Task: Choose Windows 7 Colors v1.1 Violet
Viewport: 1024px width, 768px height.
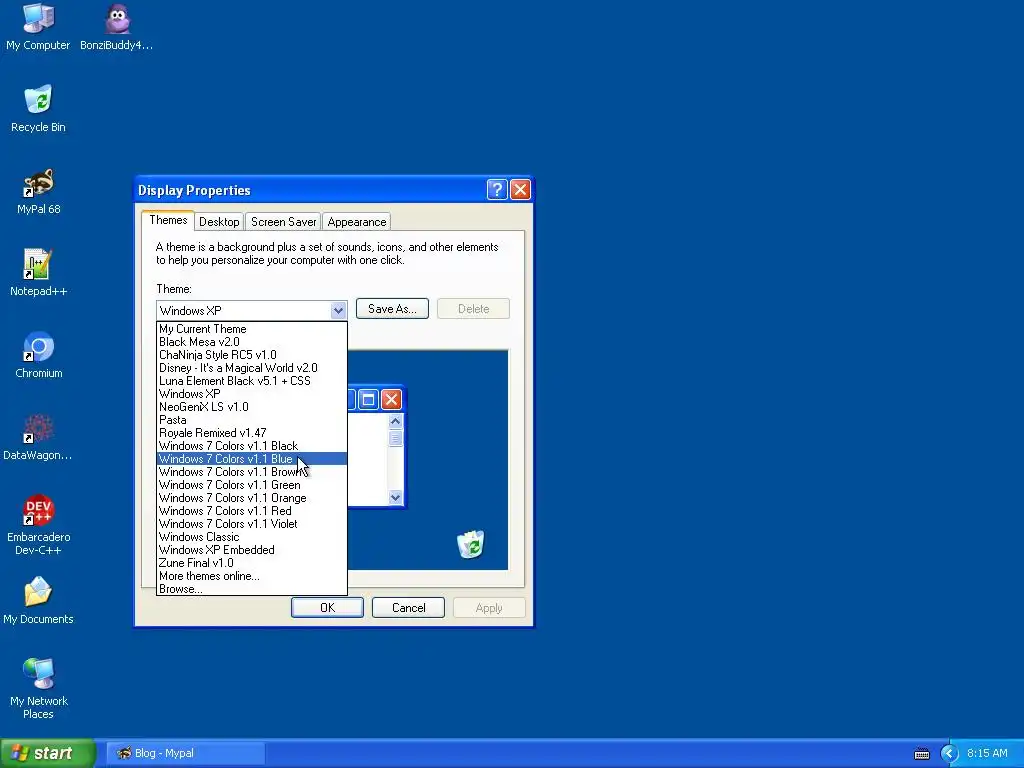Action: tap(251, 524)
